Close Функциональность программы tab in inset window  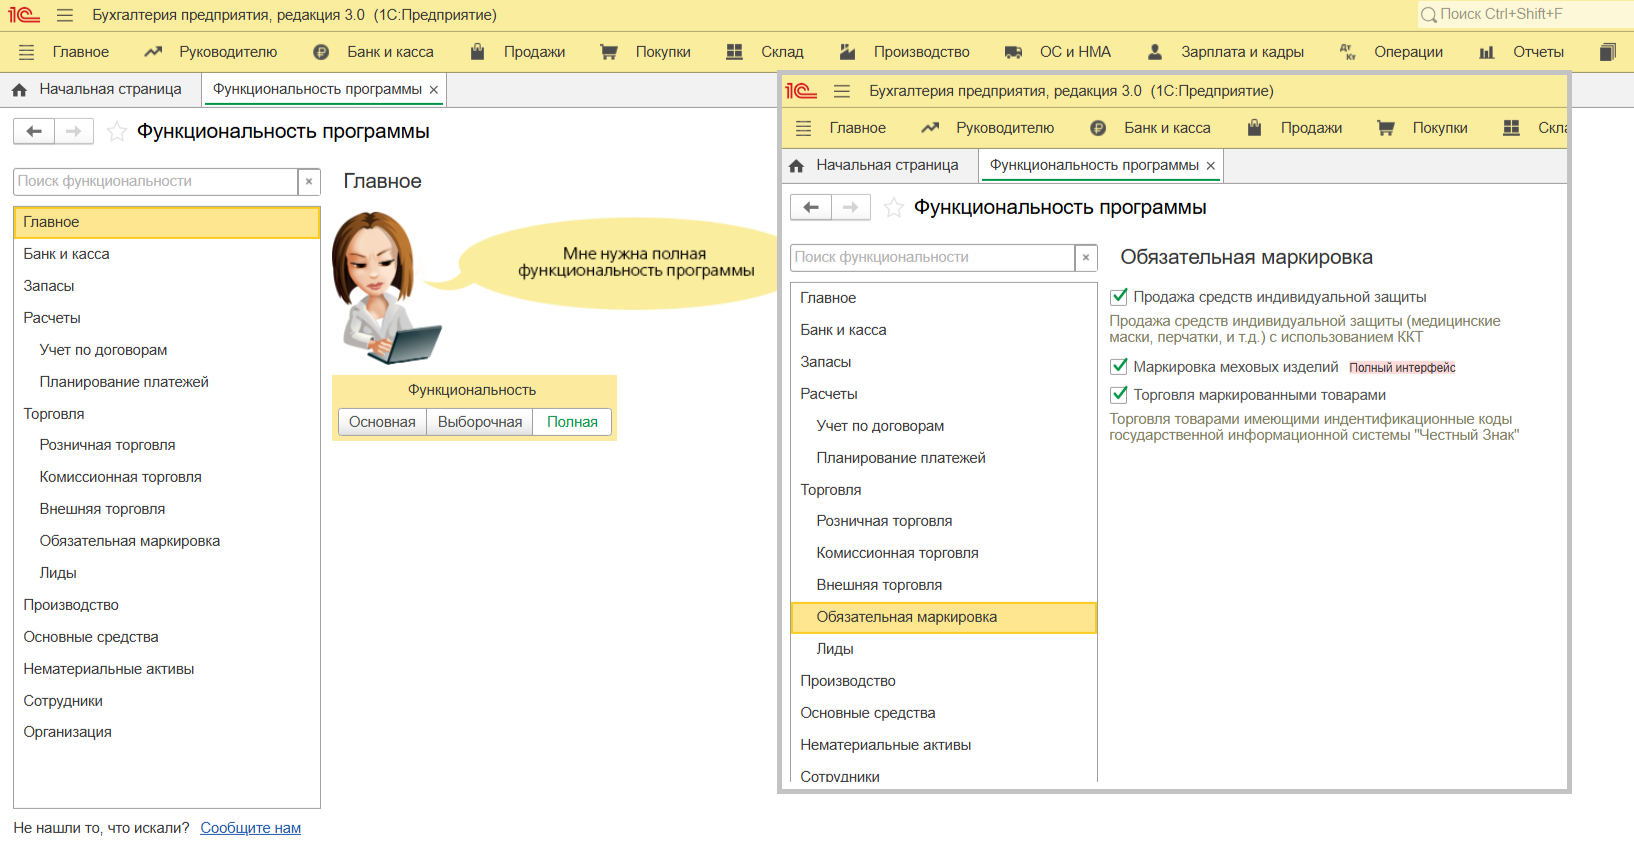[x=1211, y=166]
